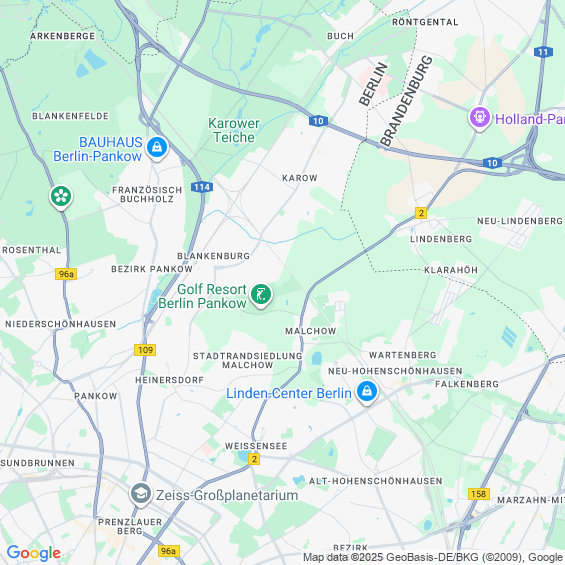Screen dimensions: 565x565
Task: Select the Französisch Buchholz label
Action: (x=147, y=194)
